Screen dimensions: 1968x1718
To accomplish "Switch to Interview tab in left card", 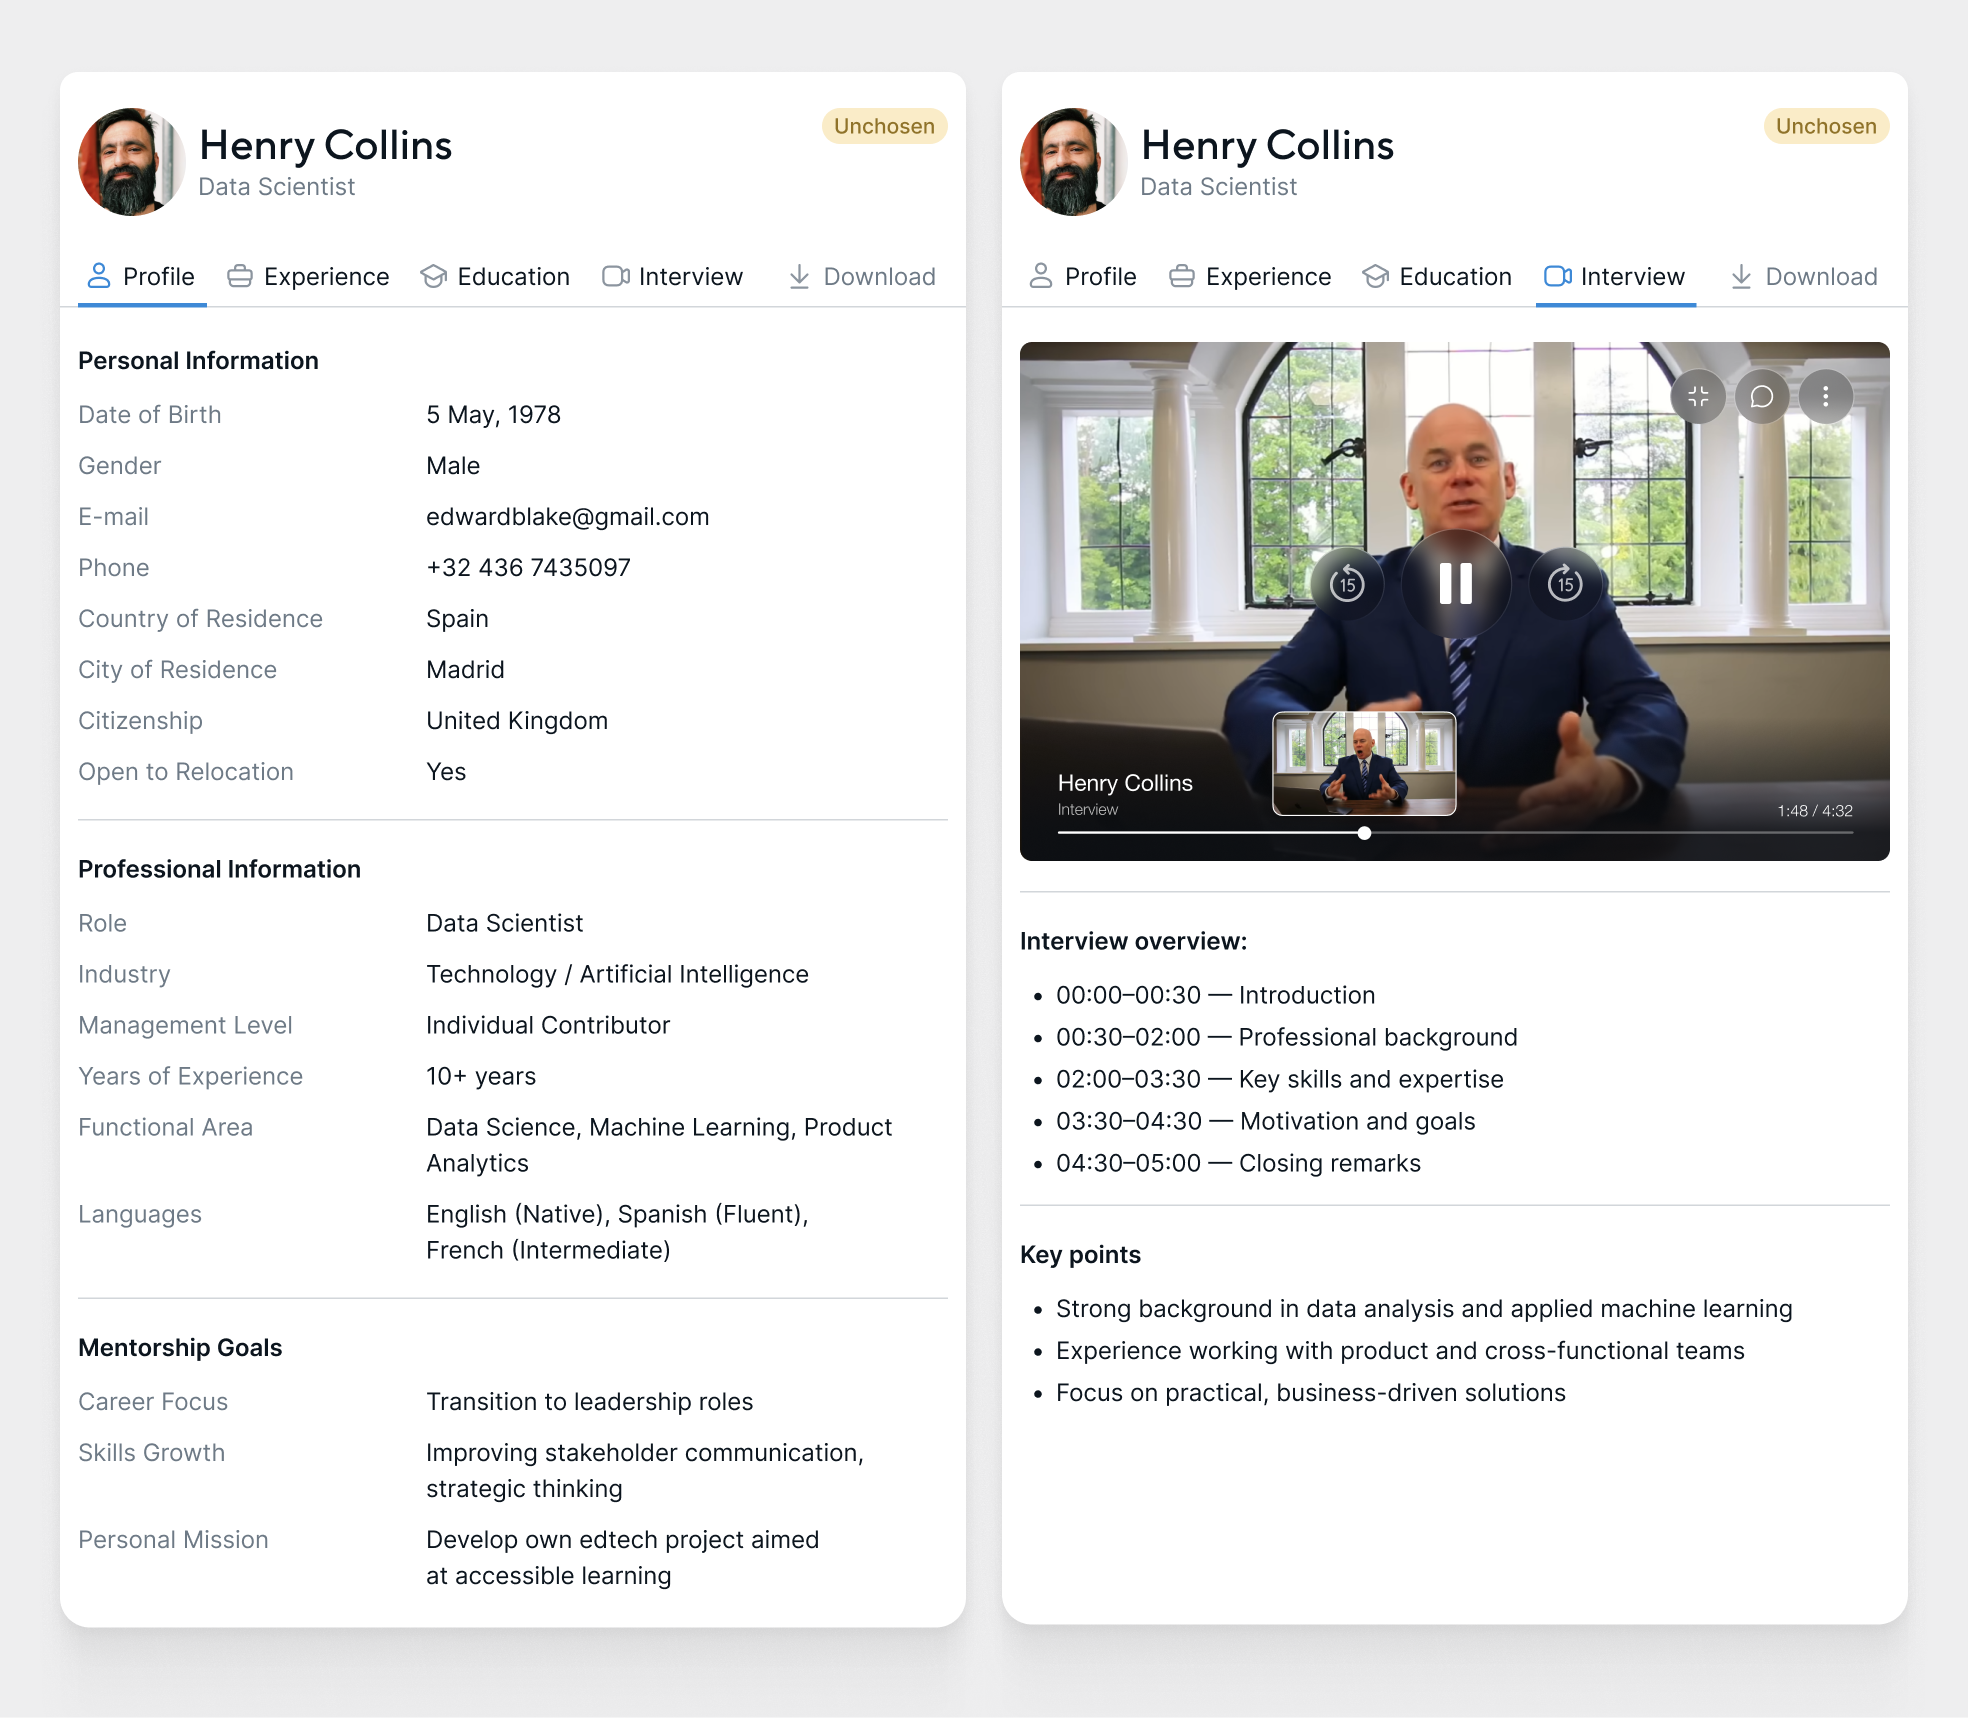I will (672, 276).
